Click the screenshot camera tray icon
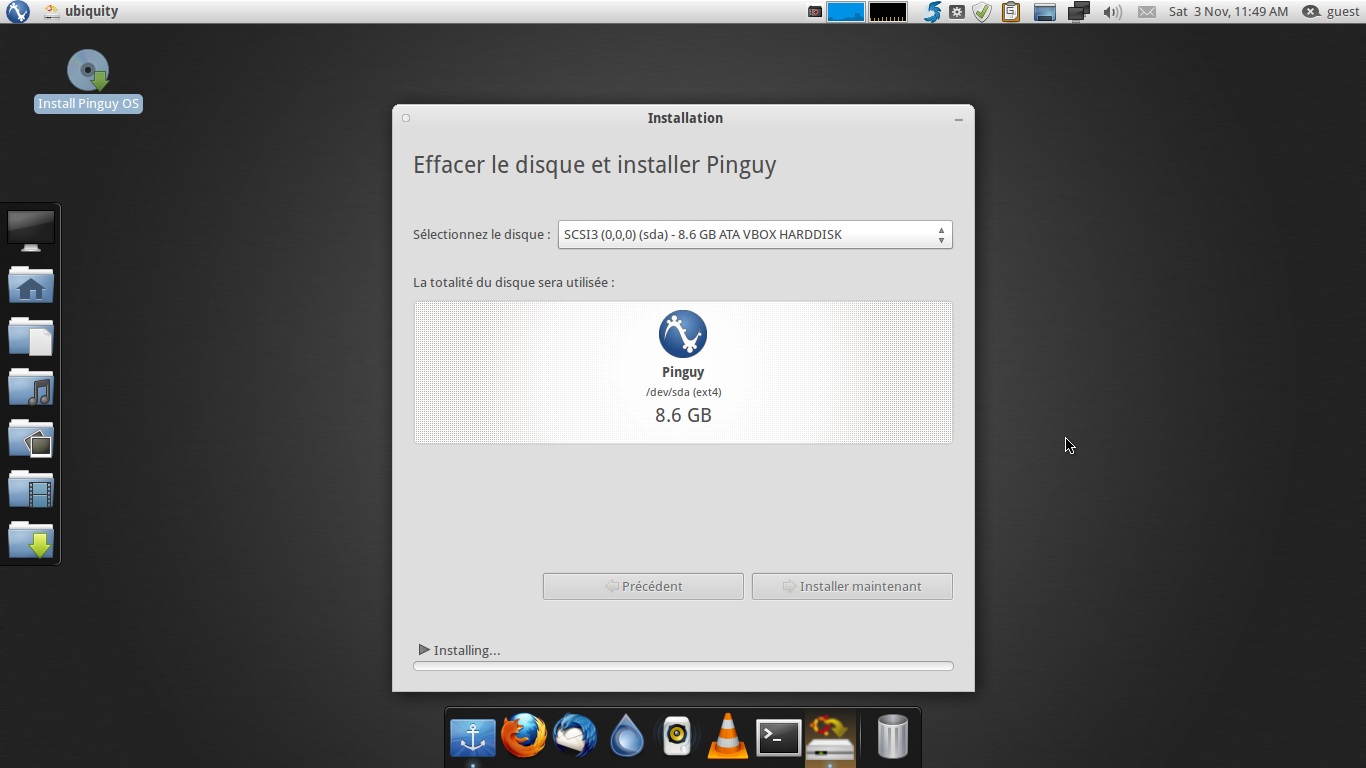 pos(815,12)
